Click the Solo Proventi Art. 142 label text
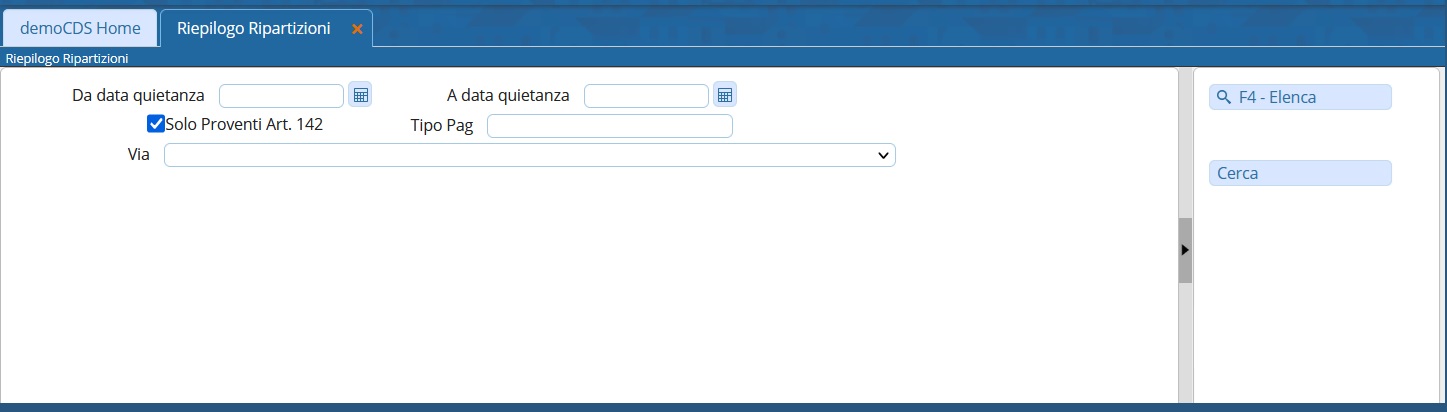Image resolution: width=1447 pixels, height=412 pixels. click(244, 125)
